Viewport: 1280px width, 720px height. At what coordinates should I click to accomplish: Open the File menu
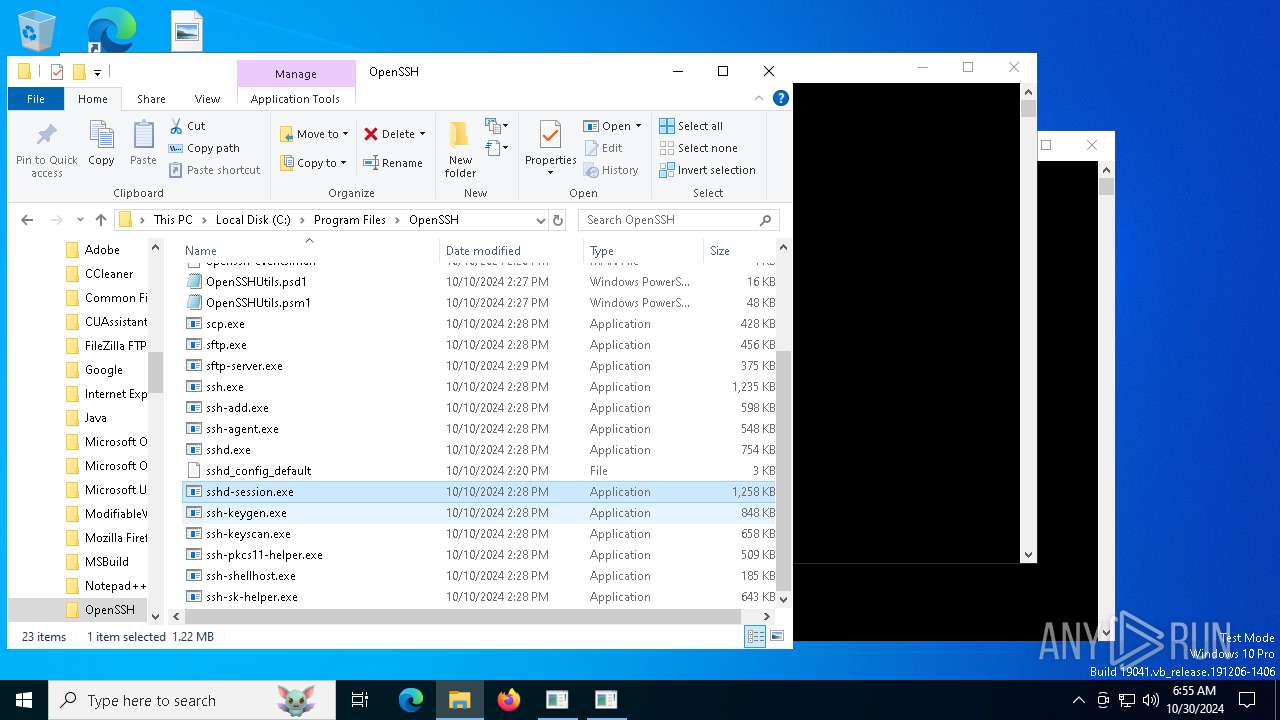36,99
